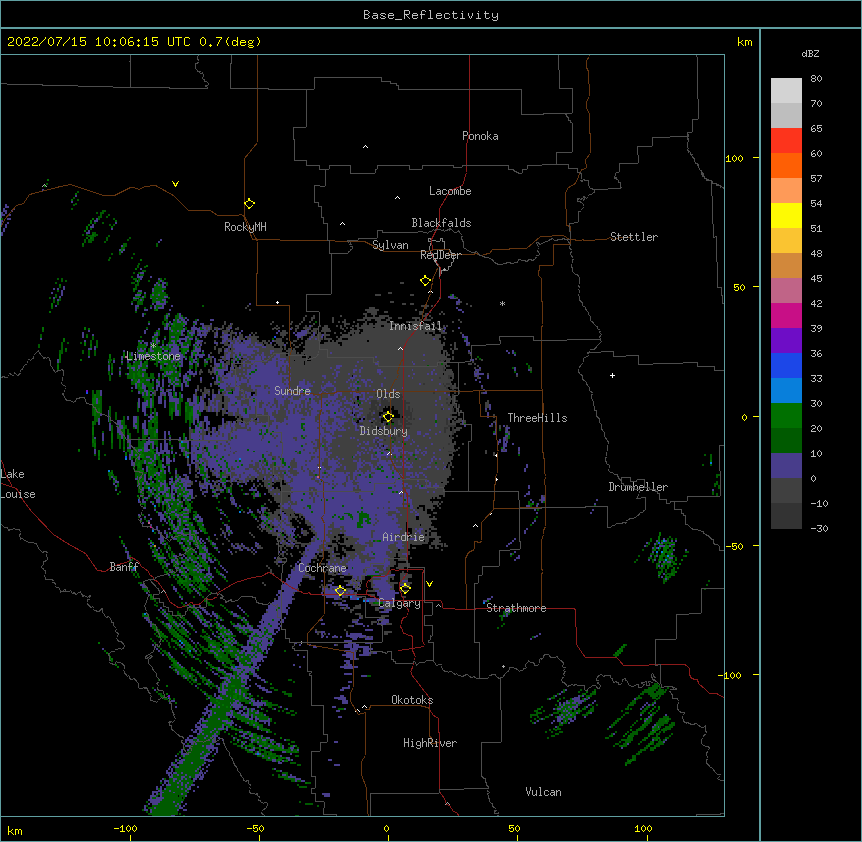
Task: Click the Stettler label
Action: click(x=634, y=237)
